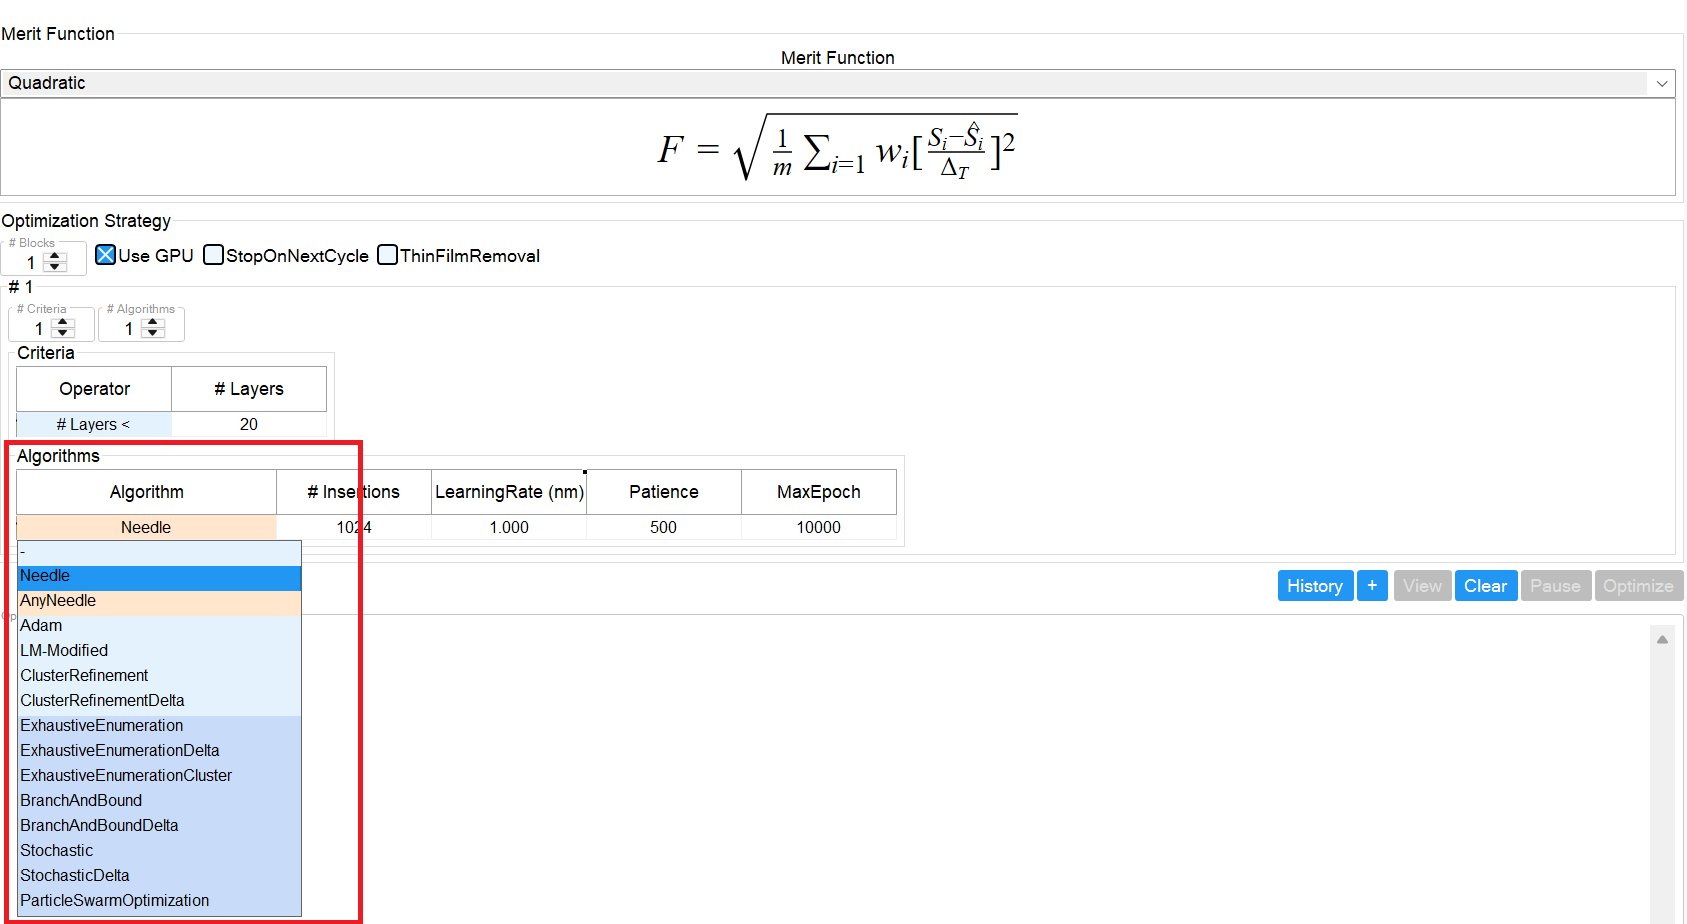Screen dimensions: 1687x924
Task: Increase the # Criteria value
Action: point(64,323)
